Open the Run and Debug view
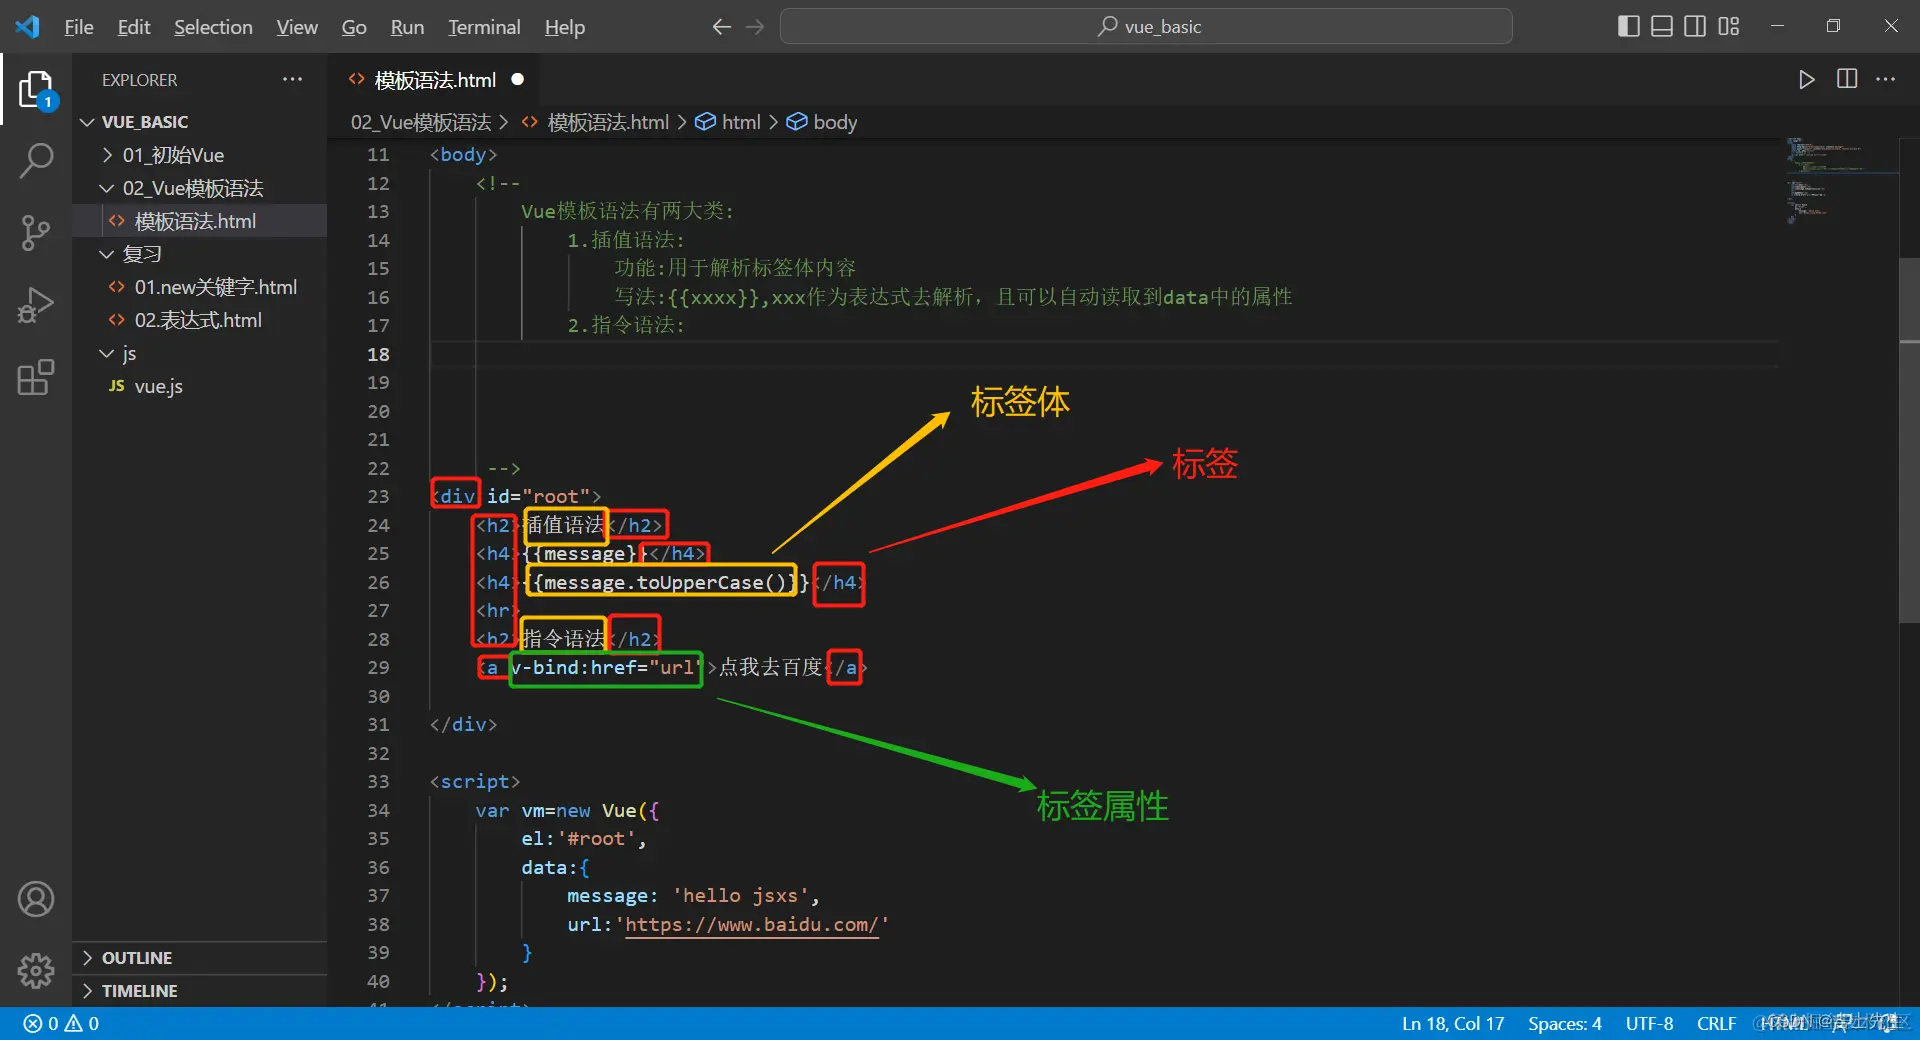Image resolution: width=1920 pixels, height=1040 pixels. (36, 305)
